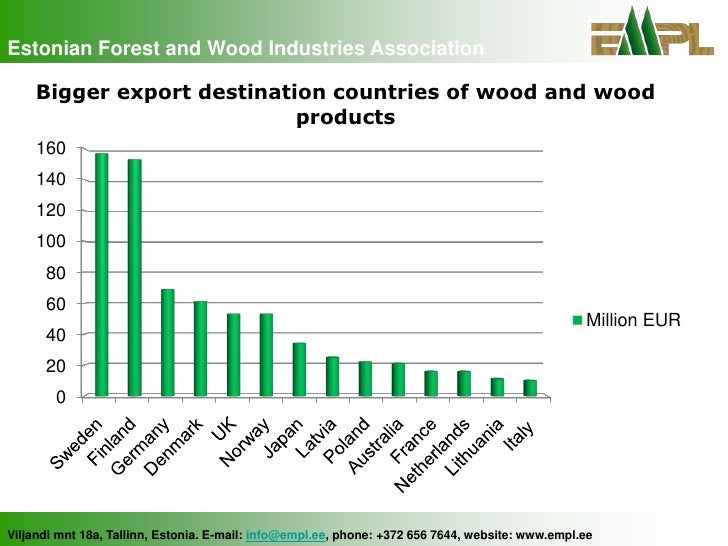Click the Finland axis label
Viewport: 728px width, 546px height.
111,441
